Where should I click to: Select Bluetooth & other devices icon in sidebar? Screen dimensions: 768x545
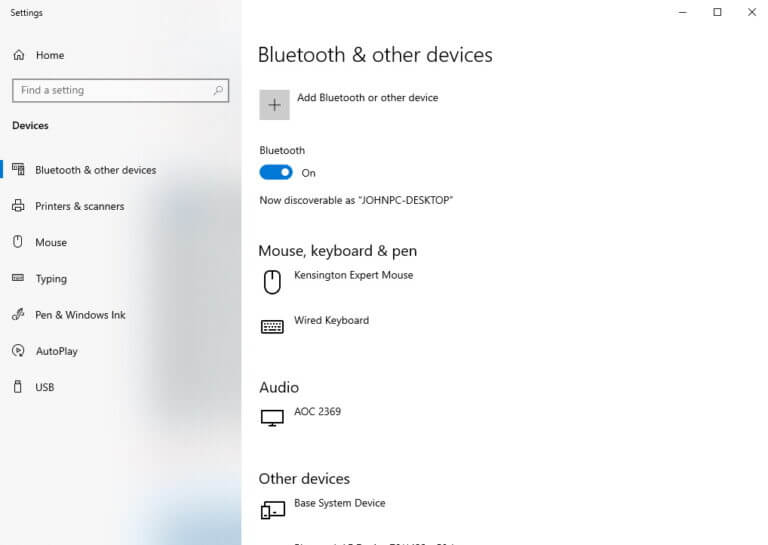click(x=18, y=169)
